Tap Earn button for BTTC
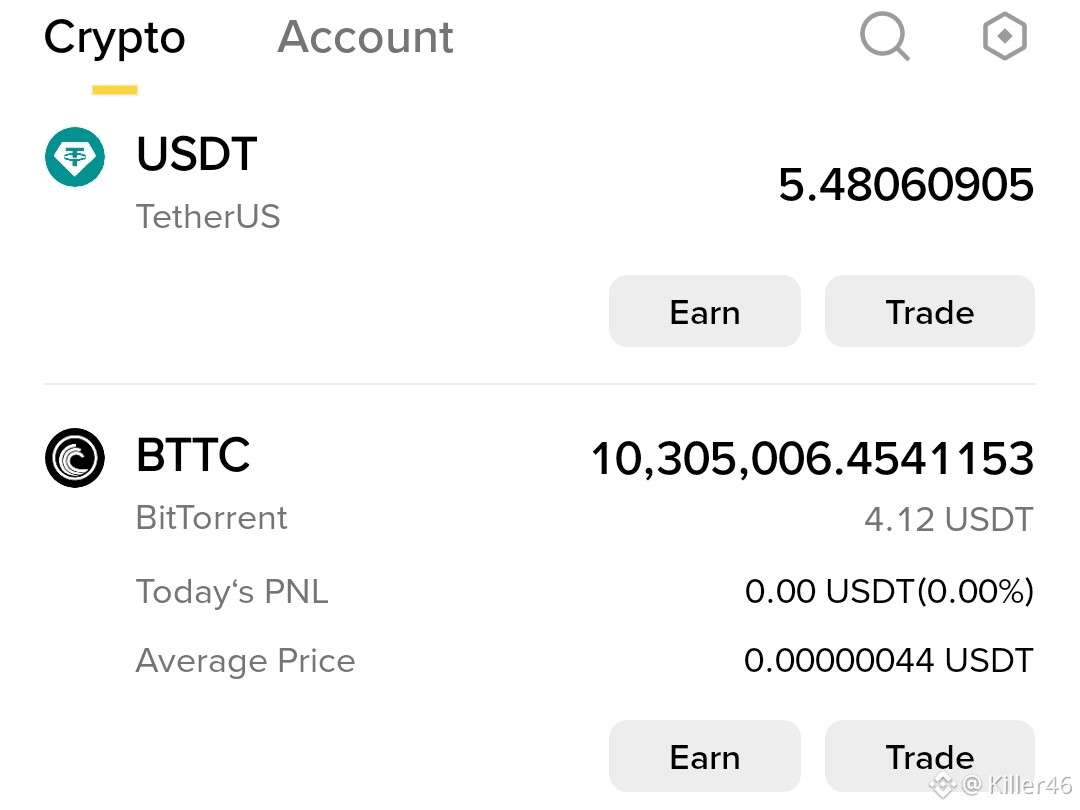The width and height of the screenshot is (1080, 810). pos(705,756)
